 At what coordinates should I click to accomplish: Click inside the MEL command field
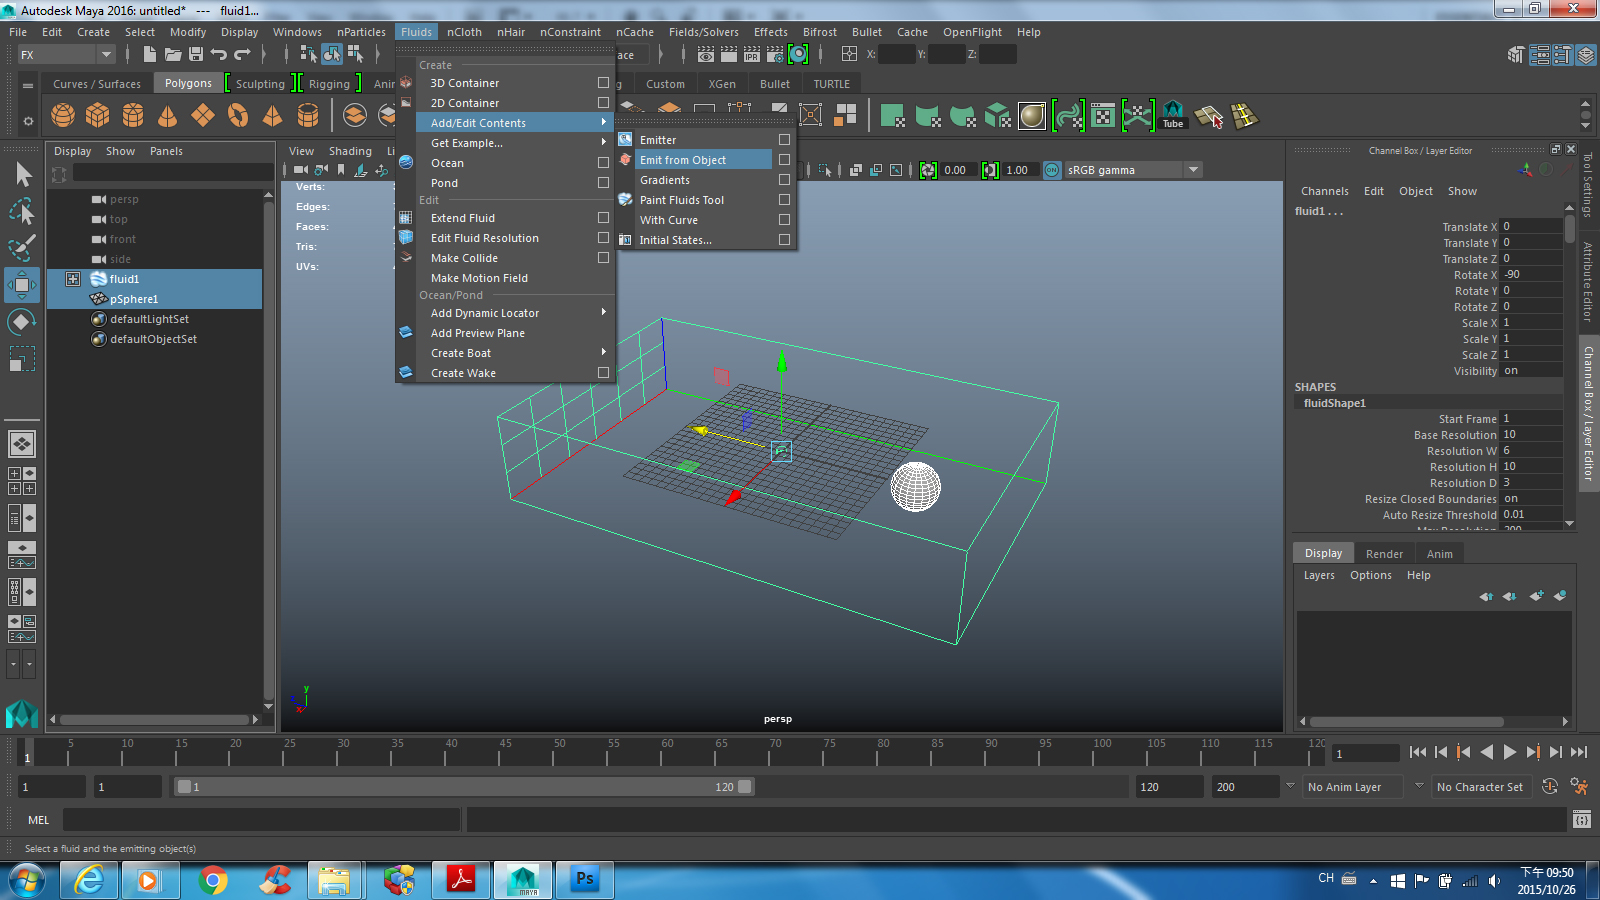point(258,819)
